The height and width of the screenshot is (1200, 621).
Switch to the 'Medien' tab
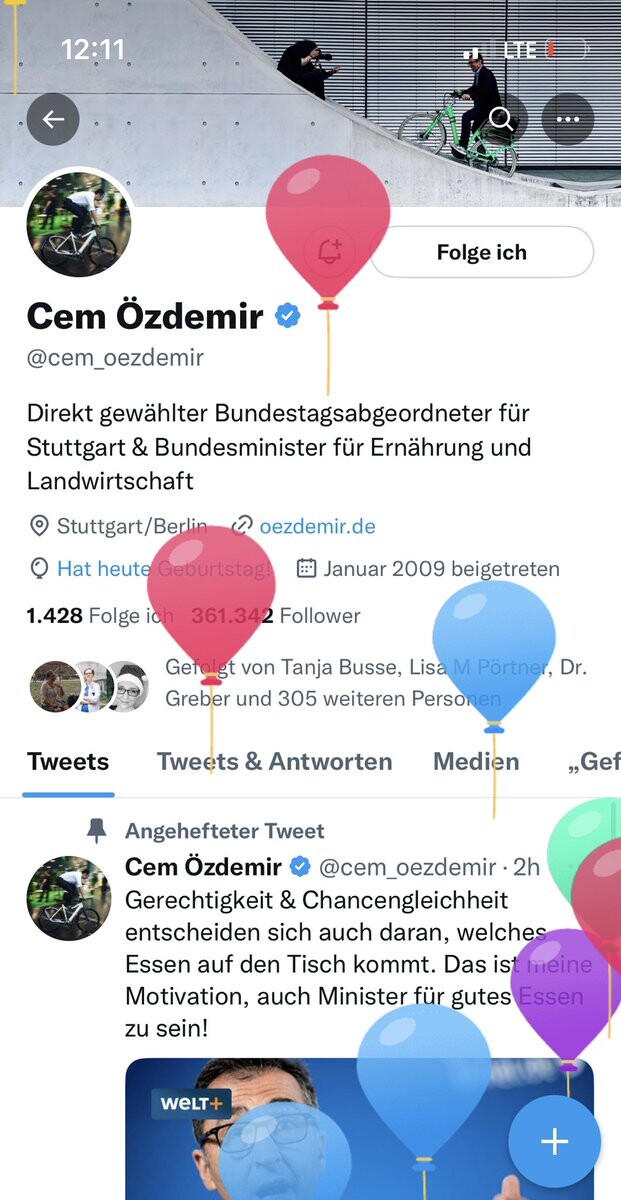(x=476, y=761)
